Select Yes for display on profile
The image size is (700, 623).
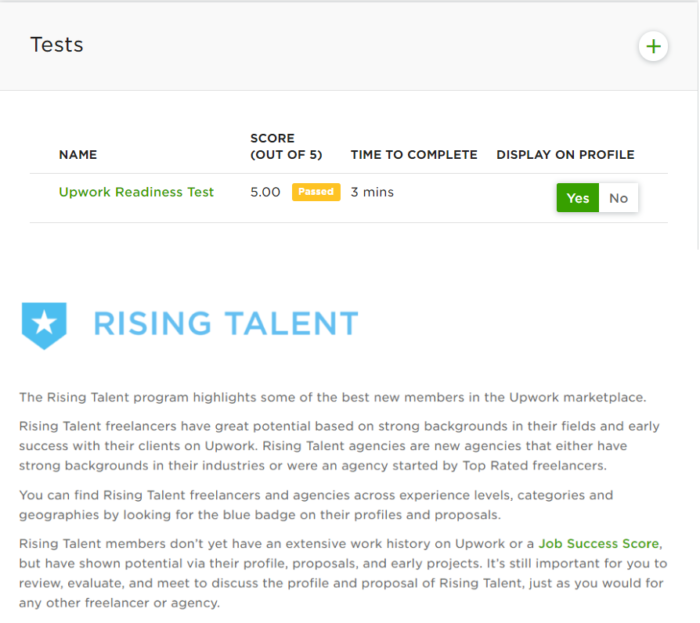coord(577,198)
